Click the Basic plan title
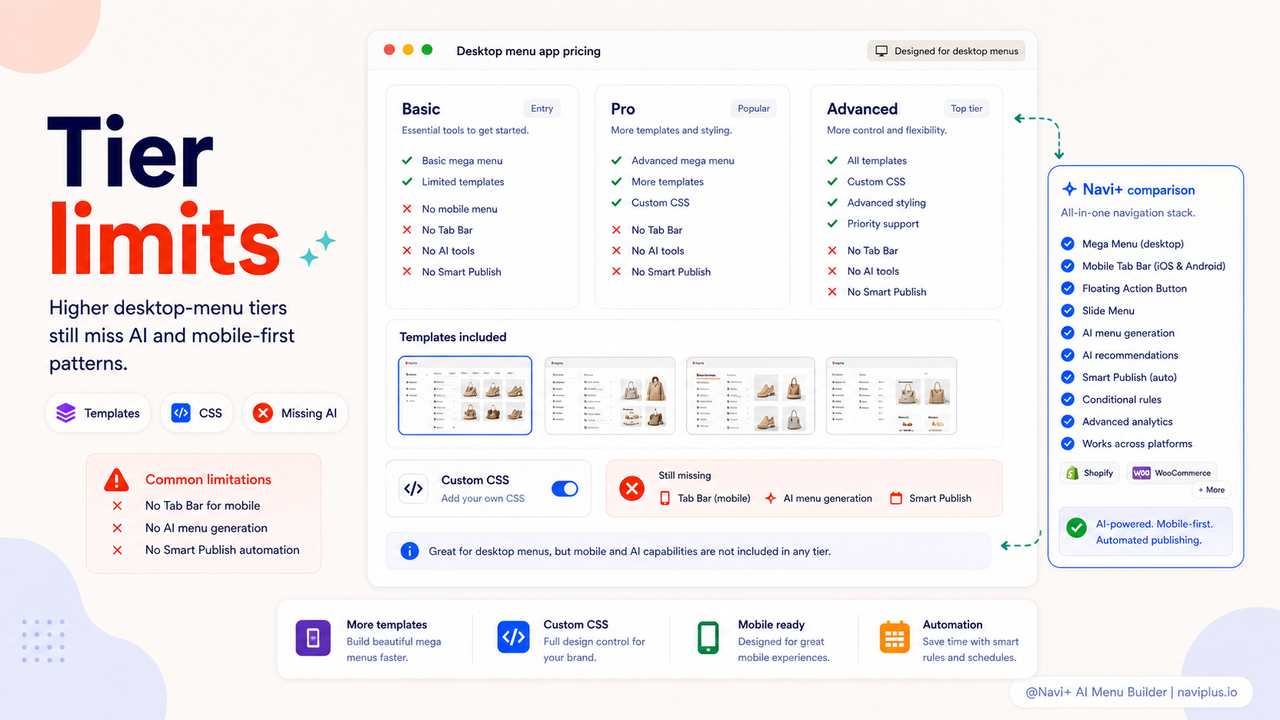Image resolution: width=1280 pixels, height=720 pixels. 421,109
